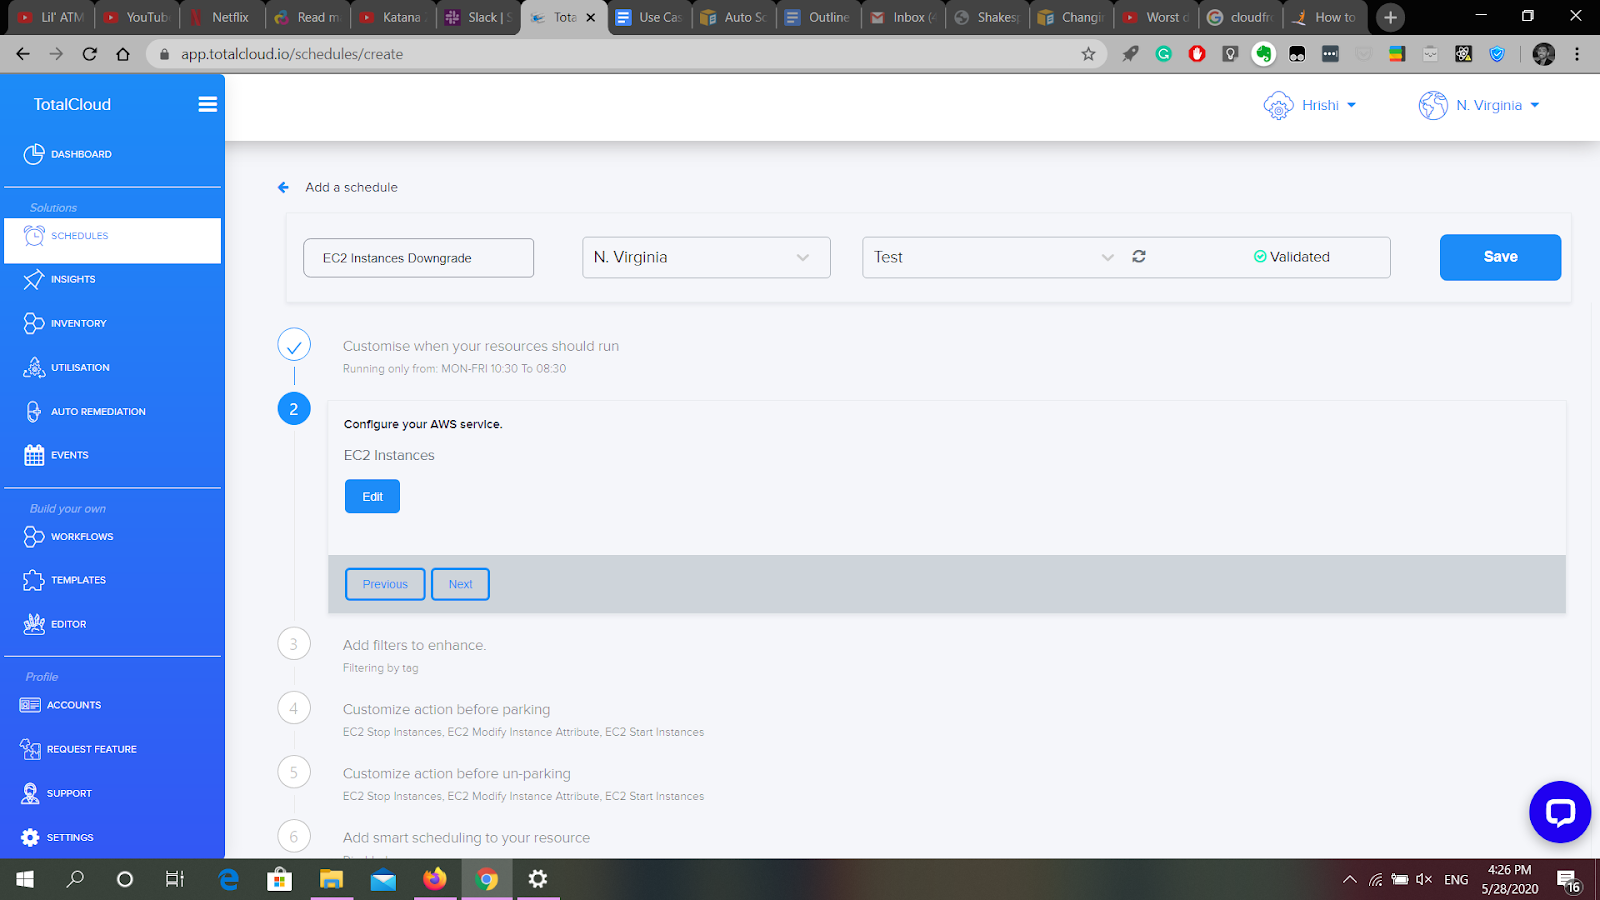Open Chrome's three-dot menu
The width and height of the screenshot is (1600, 900).
1577,54
